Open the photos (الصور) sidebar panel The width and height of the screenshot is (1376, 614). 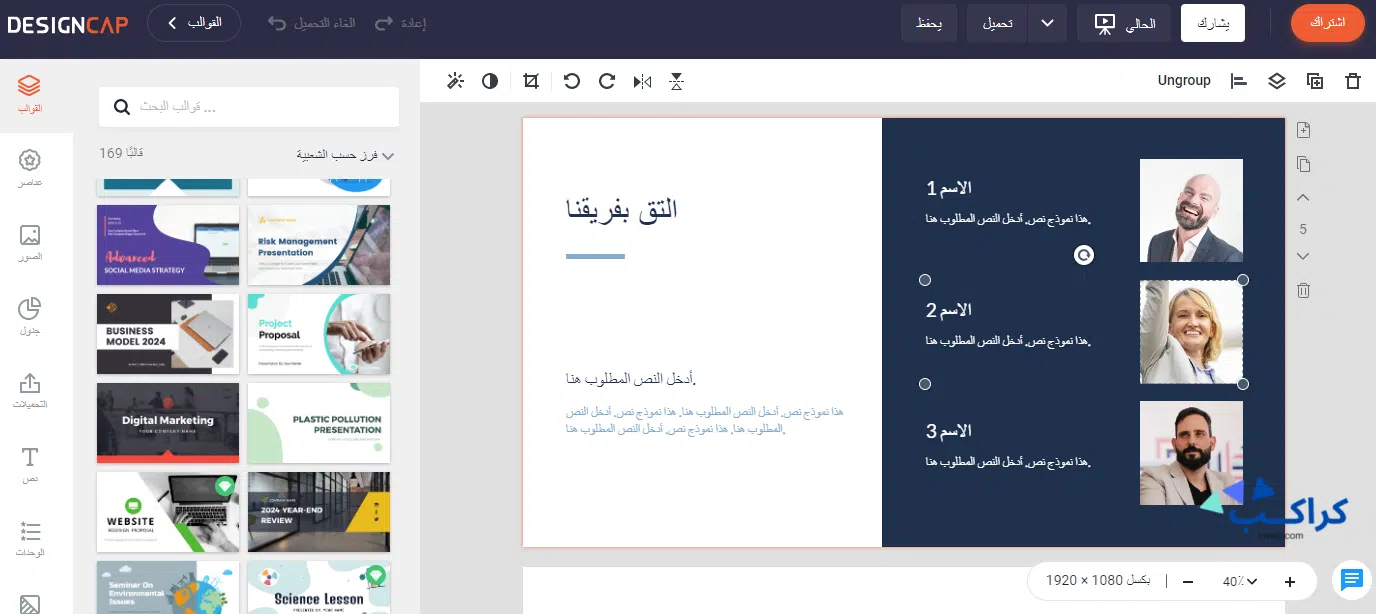(30, 242)
